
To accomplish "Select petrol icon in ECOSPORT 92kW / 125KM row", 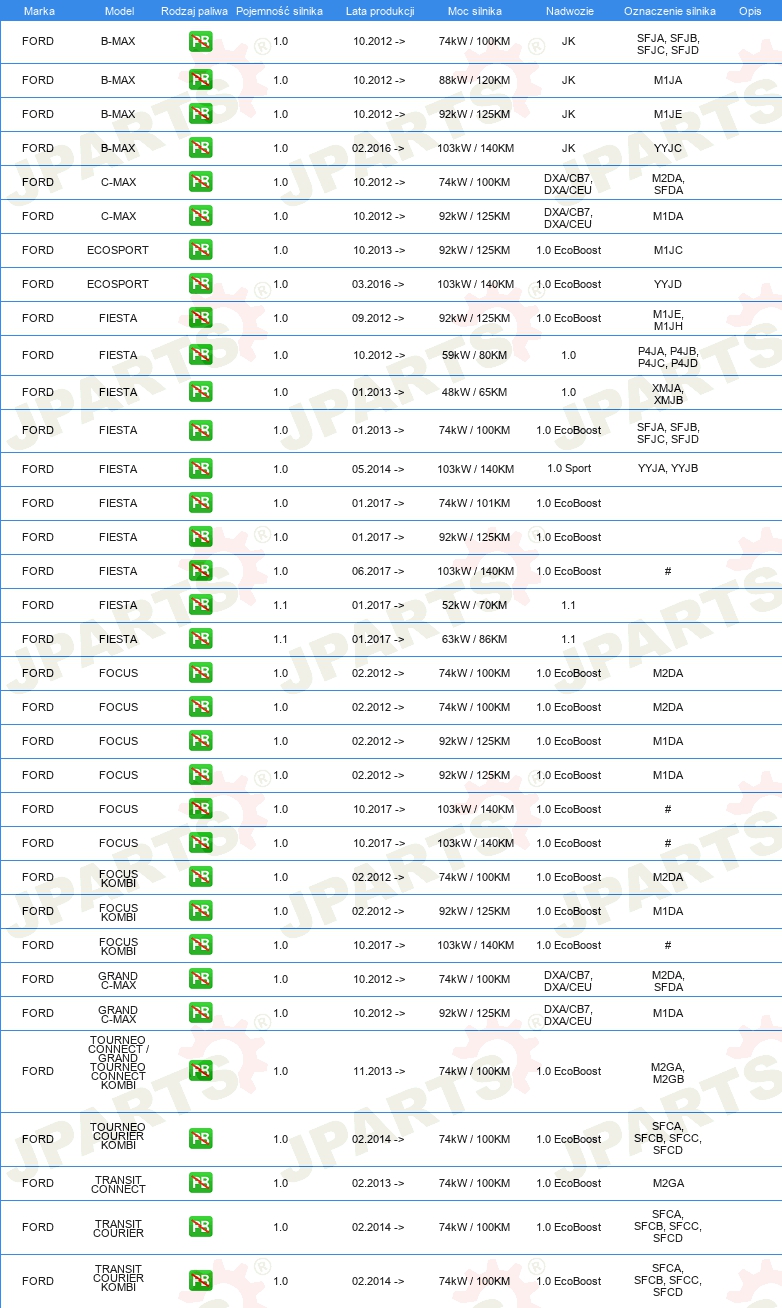I will click(x=201, y=250).
